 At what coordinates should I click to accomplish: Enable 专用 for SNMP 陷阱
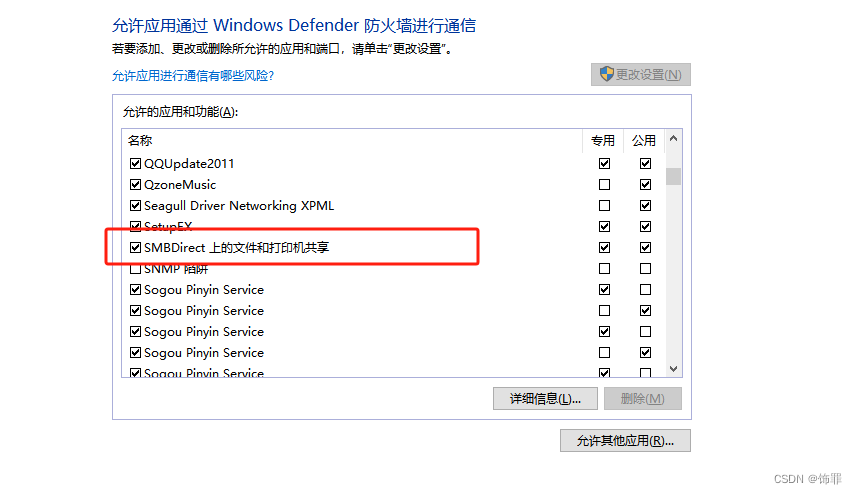tap(604, 268)
